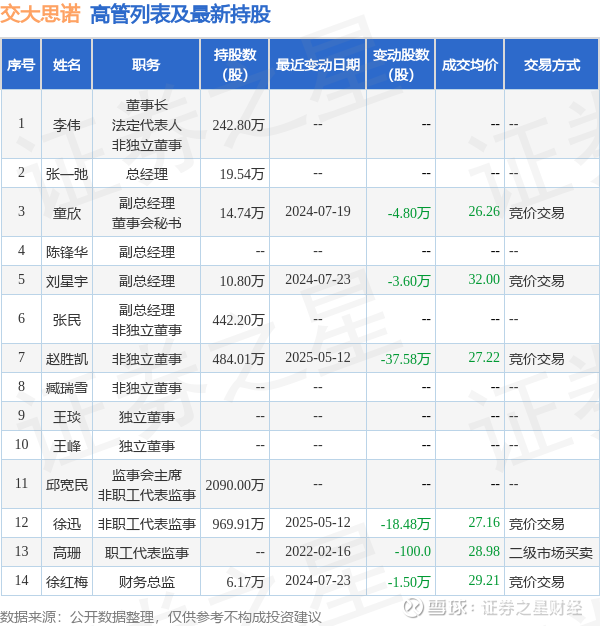Viewport: 600px width, 626px height.
Task: Click the name 徐迅
Action: point(67,523)
